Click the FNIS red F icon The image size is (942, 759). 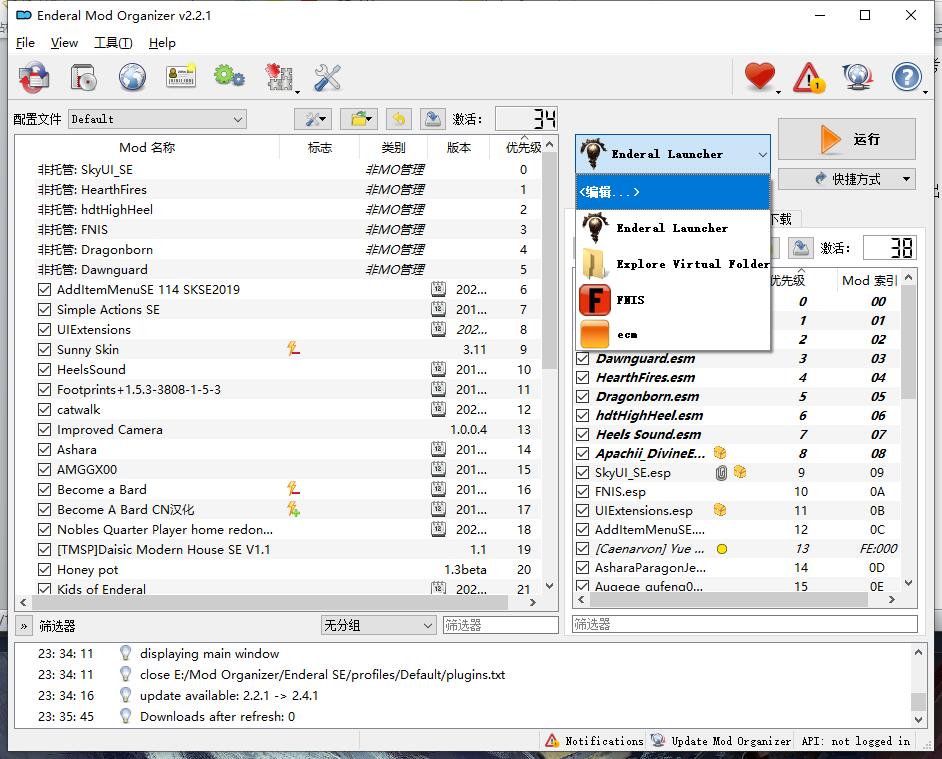coord(595,300)
